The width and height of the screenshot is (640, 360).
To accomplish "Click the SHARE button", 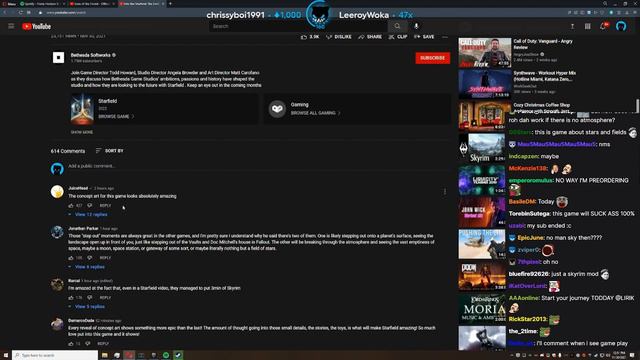I will [370, 37].
